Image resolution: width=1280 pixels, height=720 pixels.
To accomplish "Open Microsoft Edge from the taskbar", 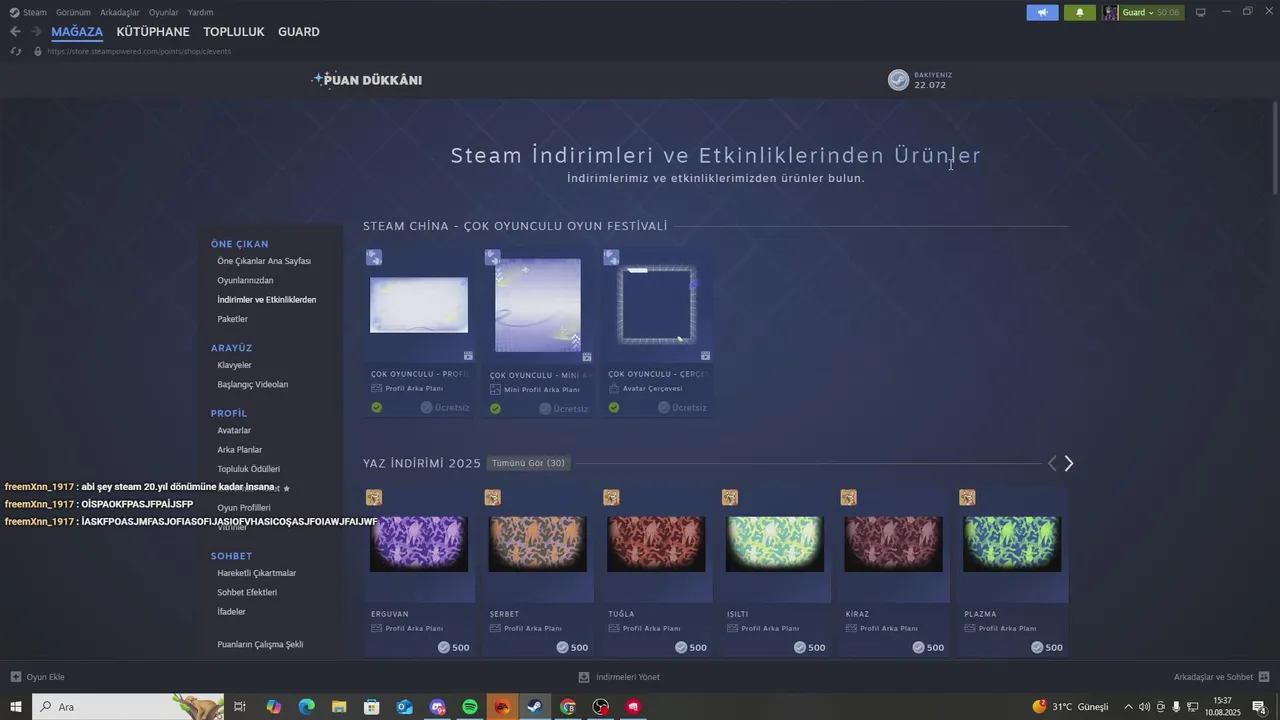I will (x=306, y=707).
